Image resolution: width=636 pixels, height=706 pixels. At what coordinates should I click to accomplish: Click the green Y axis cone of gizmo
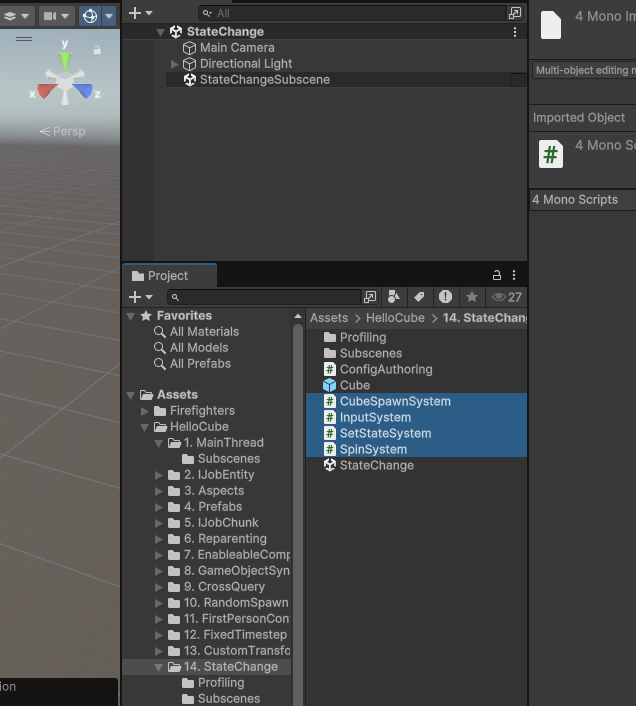(65, 61)
